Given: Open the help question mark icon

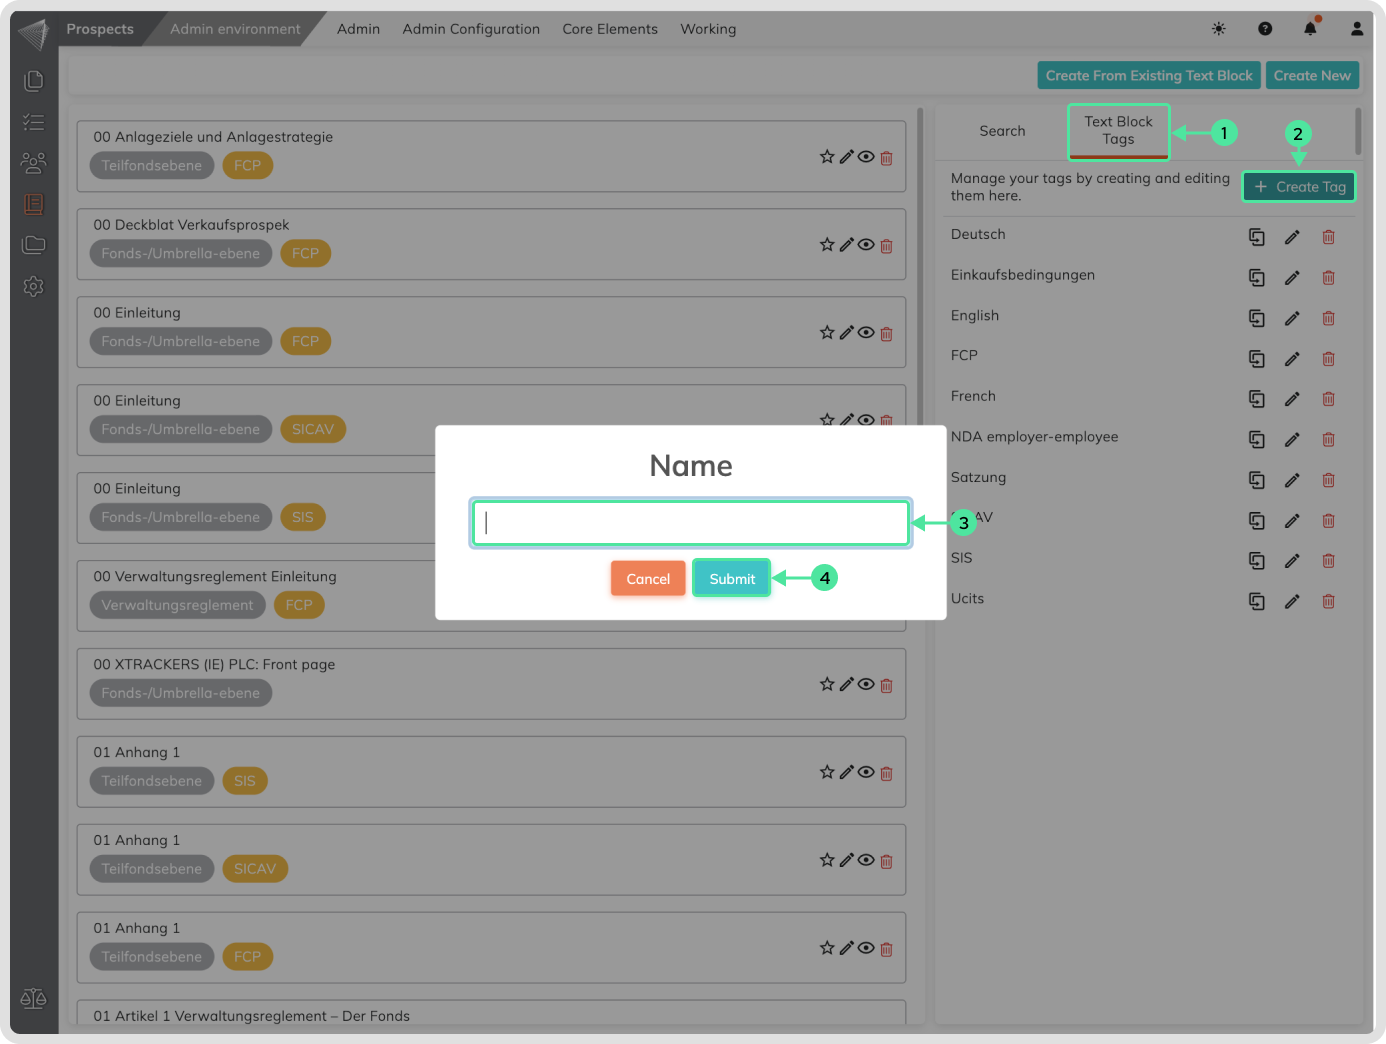Looking at the screenshot, I should (x=1265, y=29).
